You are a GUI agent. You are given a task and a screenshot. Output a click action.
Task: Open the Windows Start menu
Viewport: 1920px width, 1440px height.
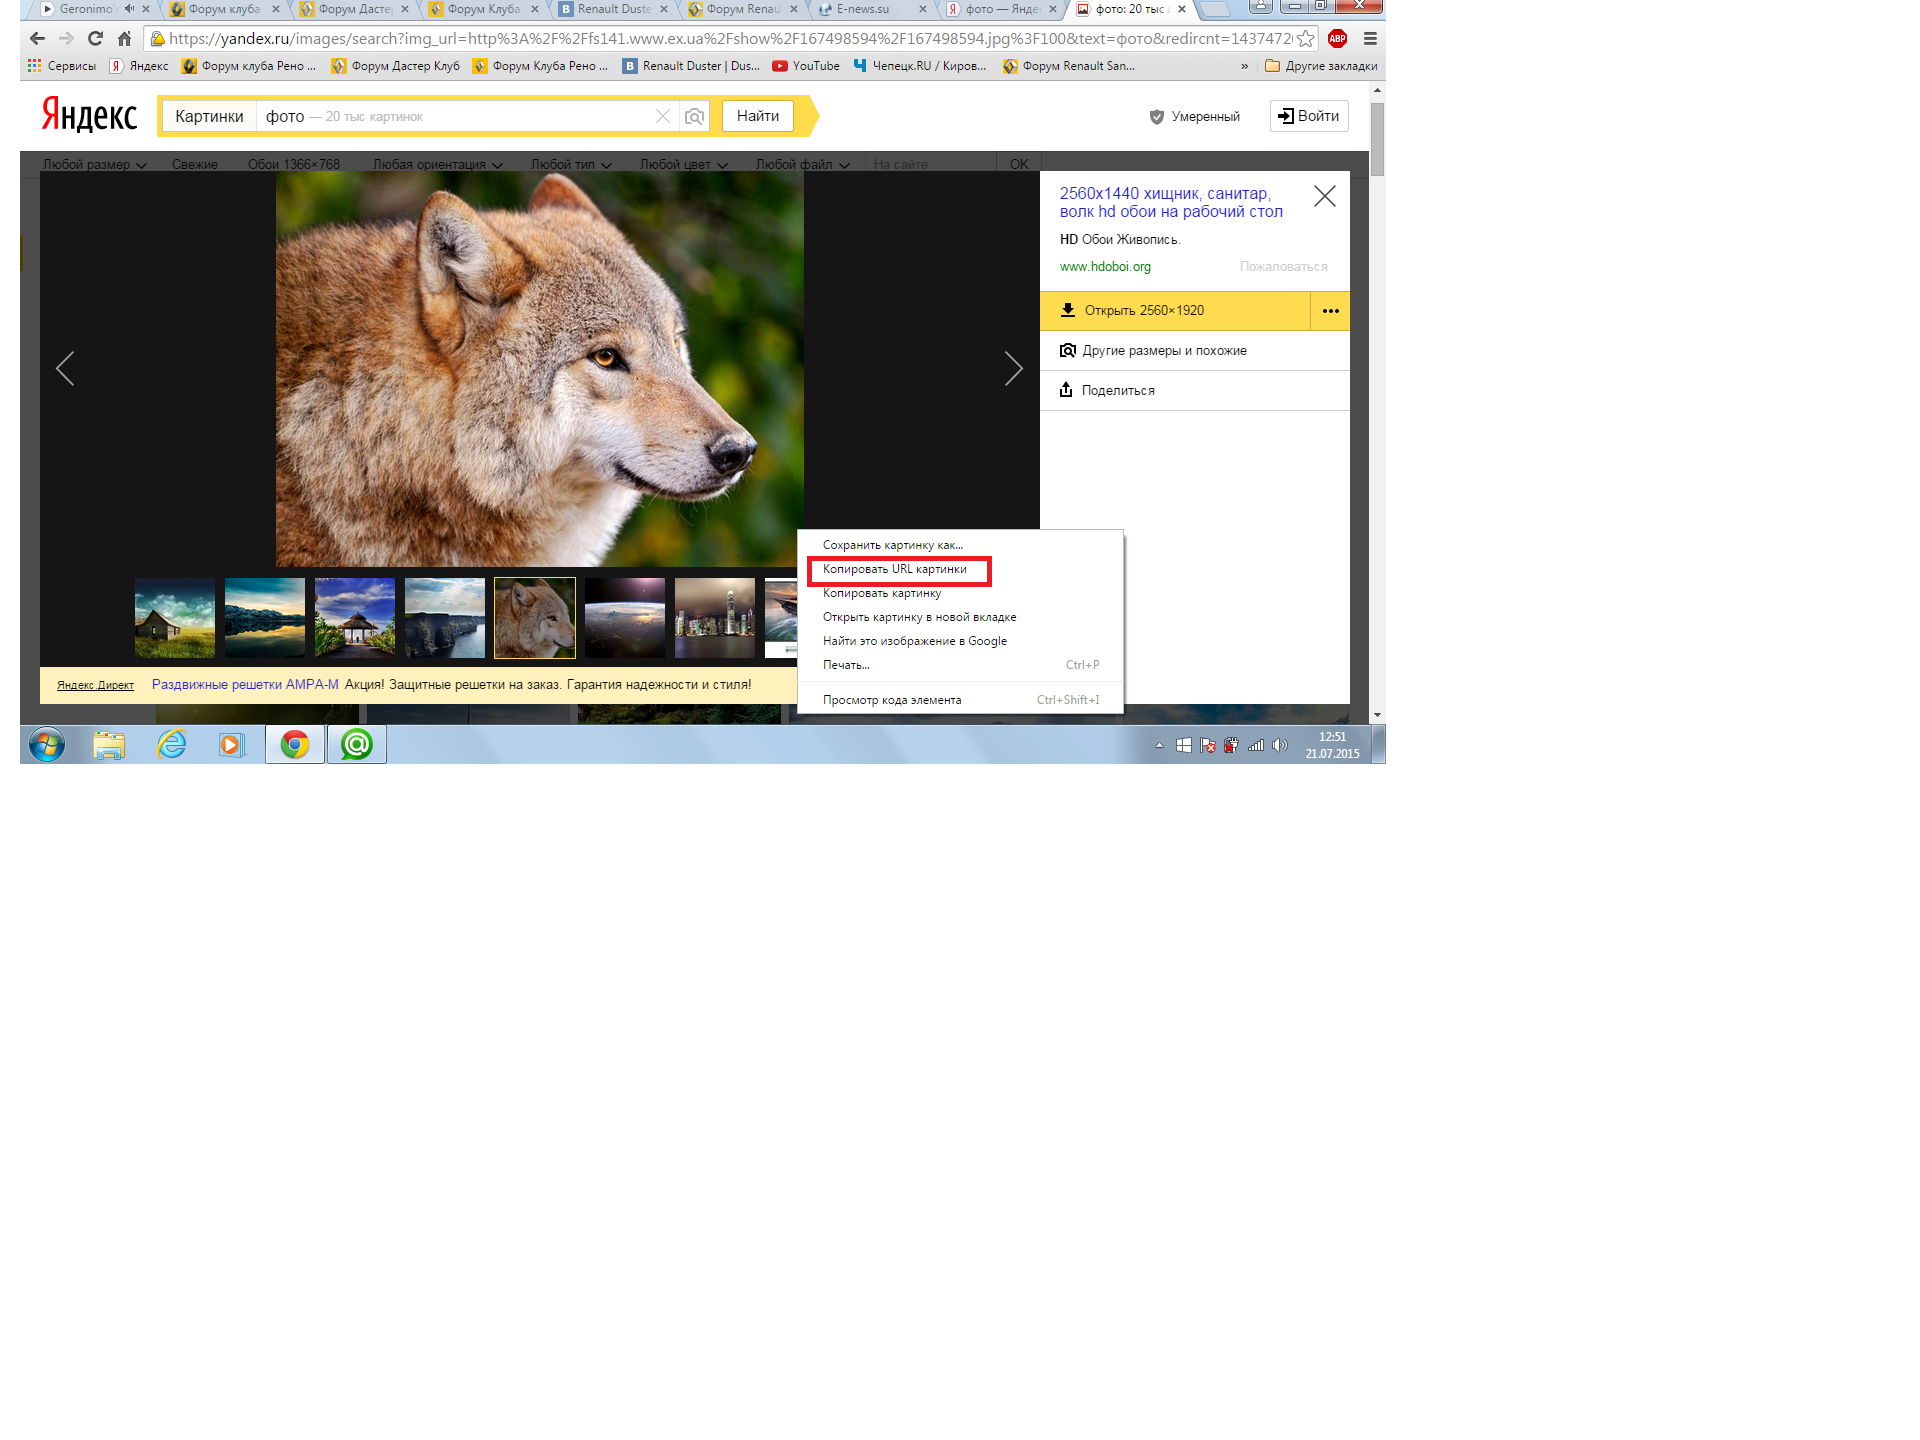coord(46,745)
